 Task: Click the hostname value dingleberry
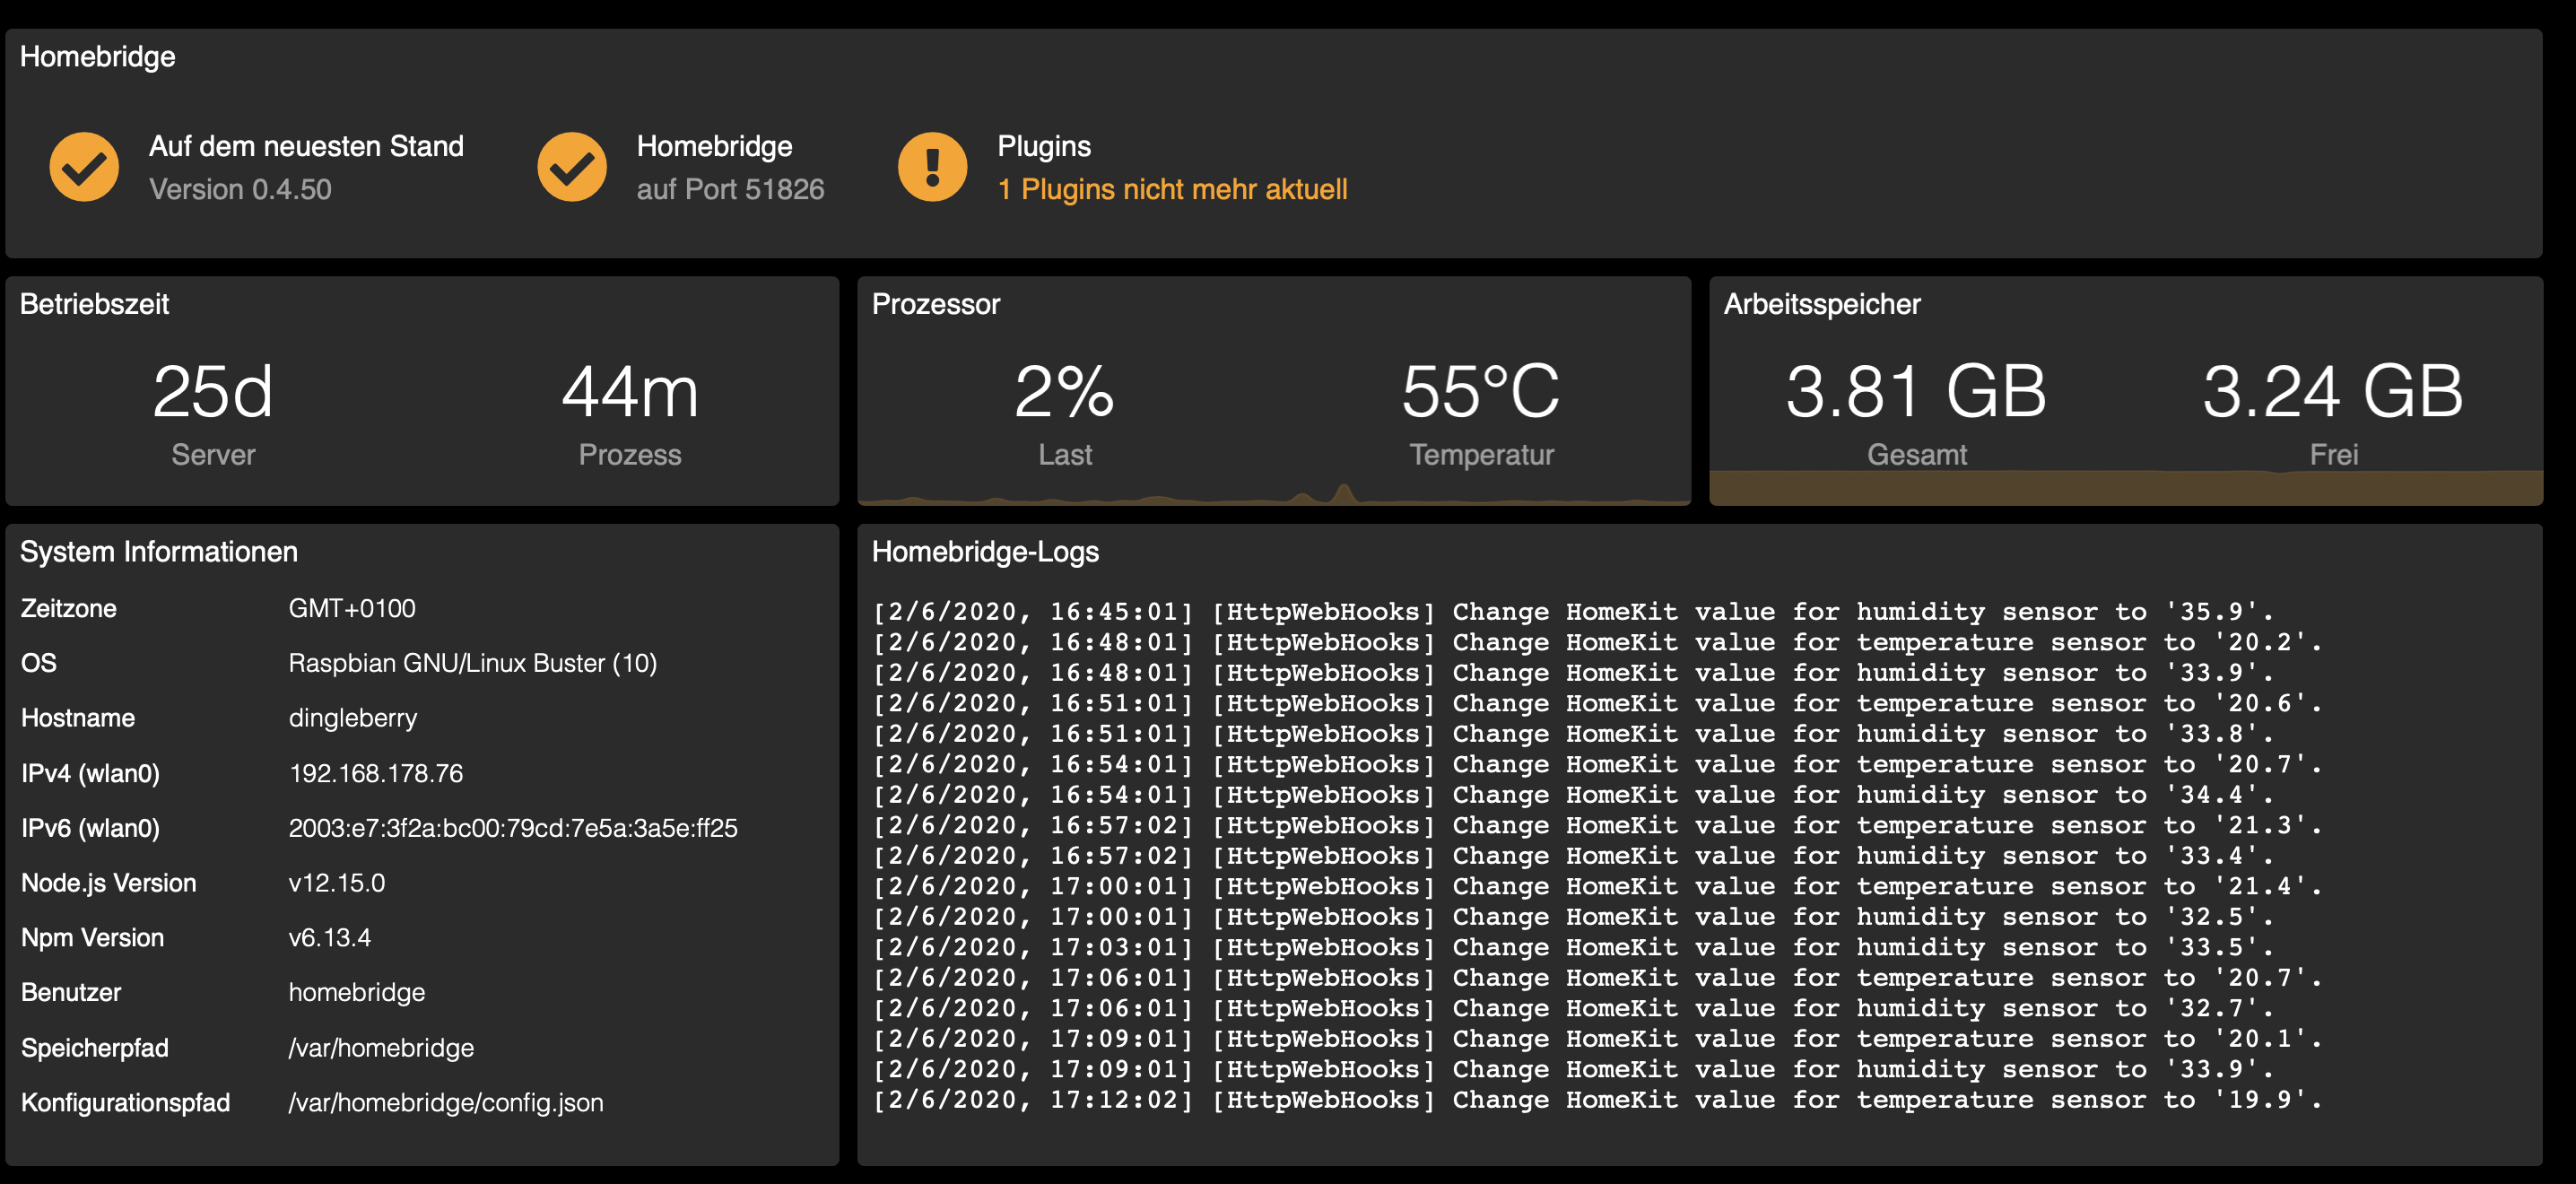coord(352,718)
